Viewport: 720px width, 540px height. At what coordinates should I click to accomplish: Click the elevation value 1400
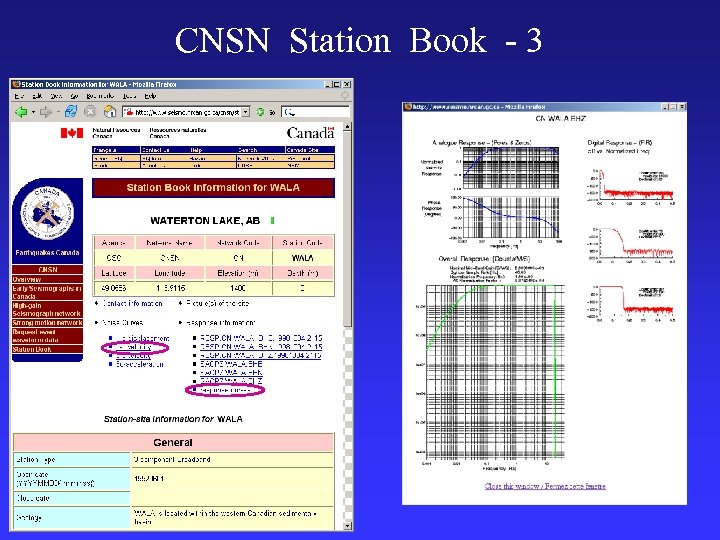point(238,288)
